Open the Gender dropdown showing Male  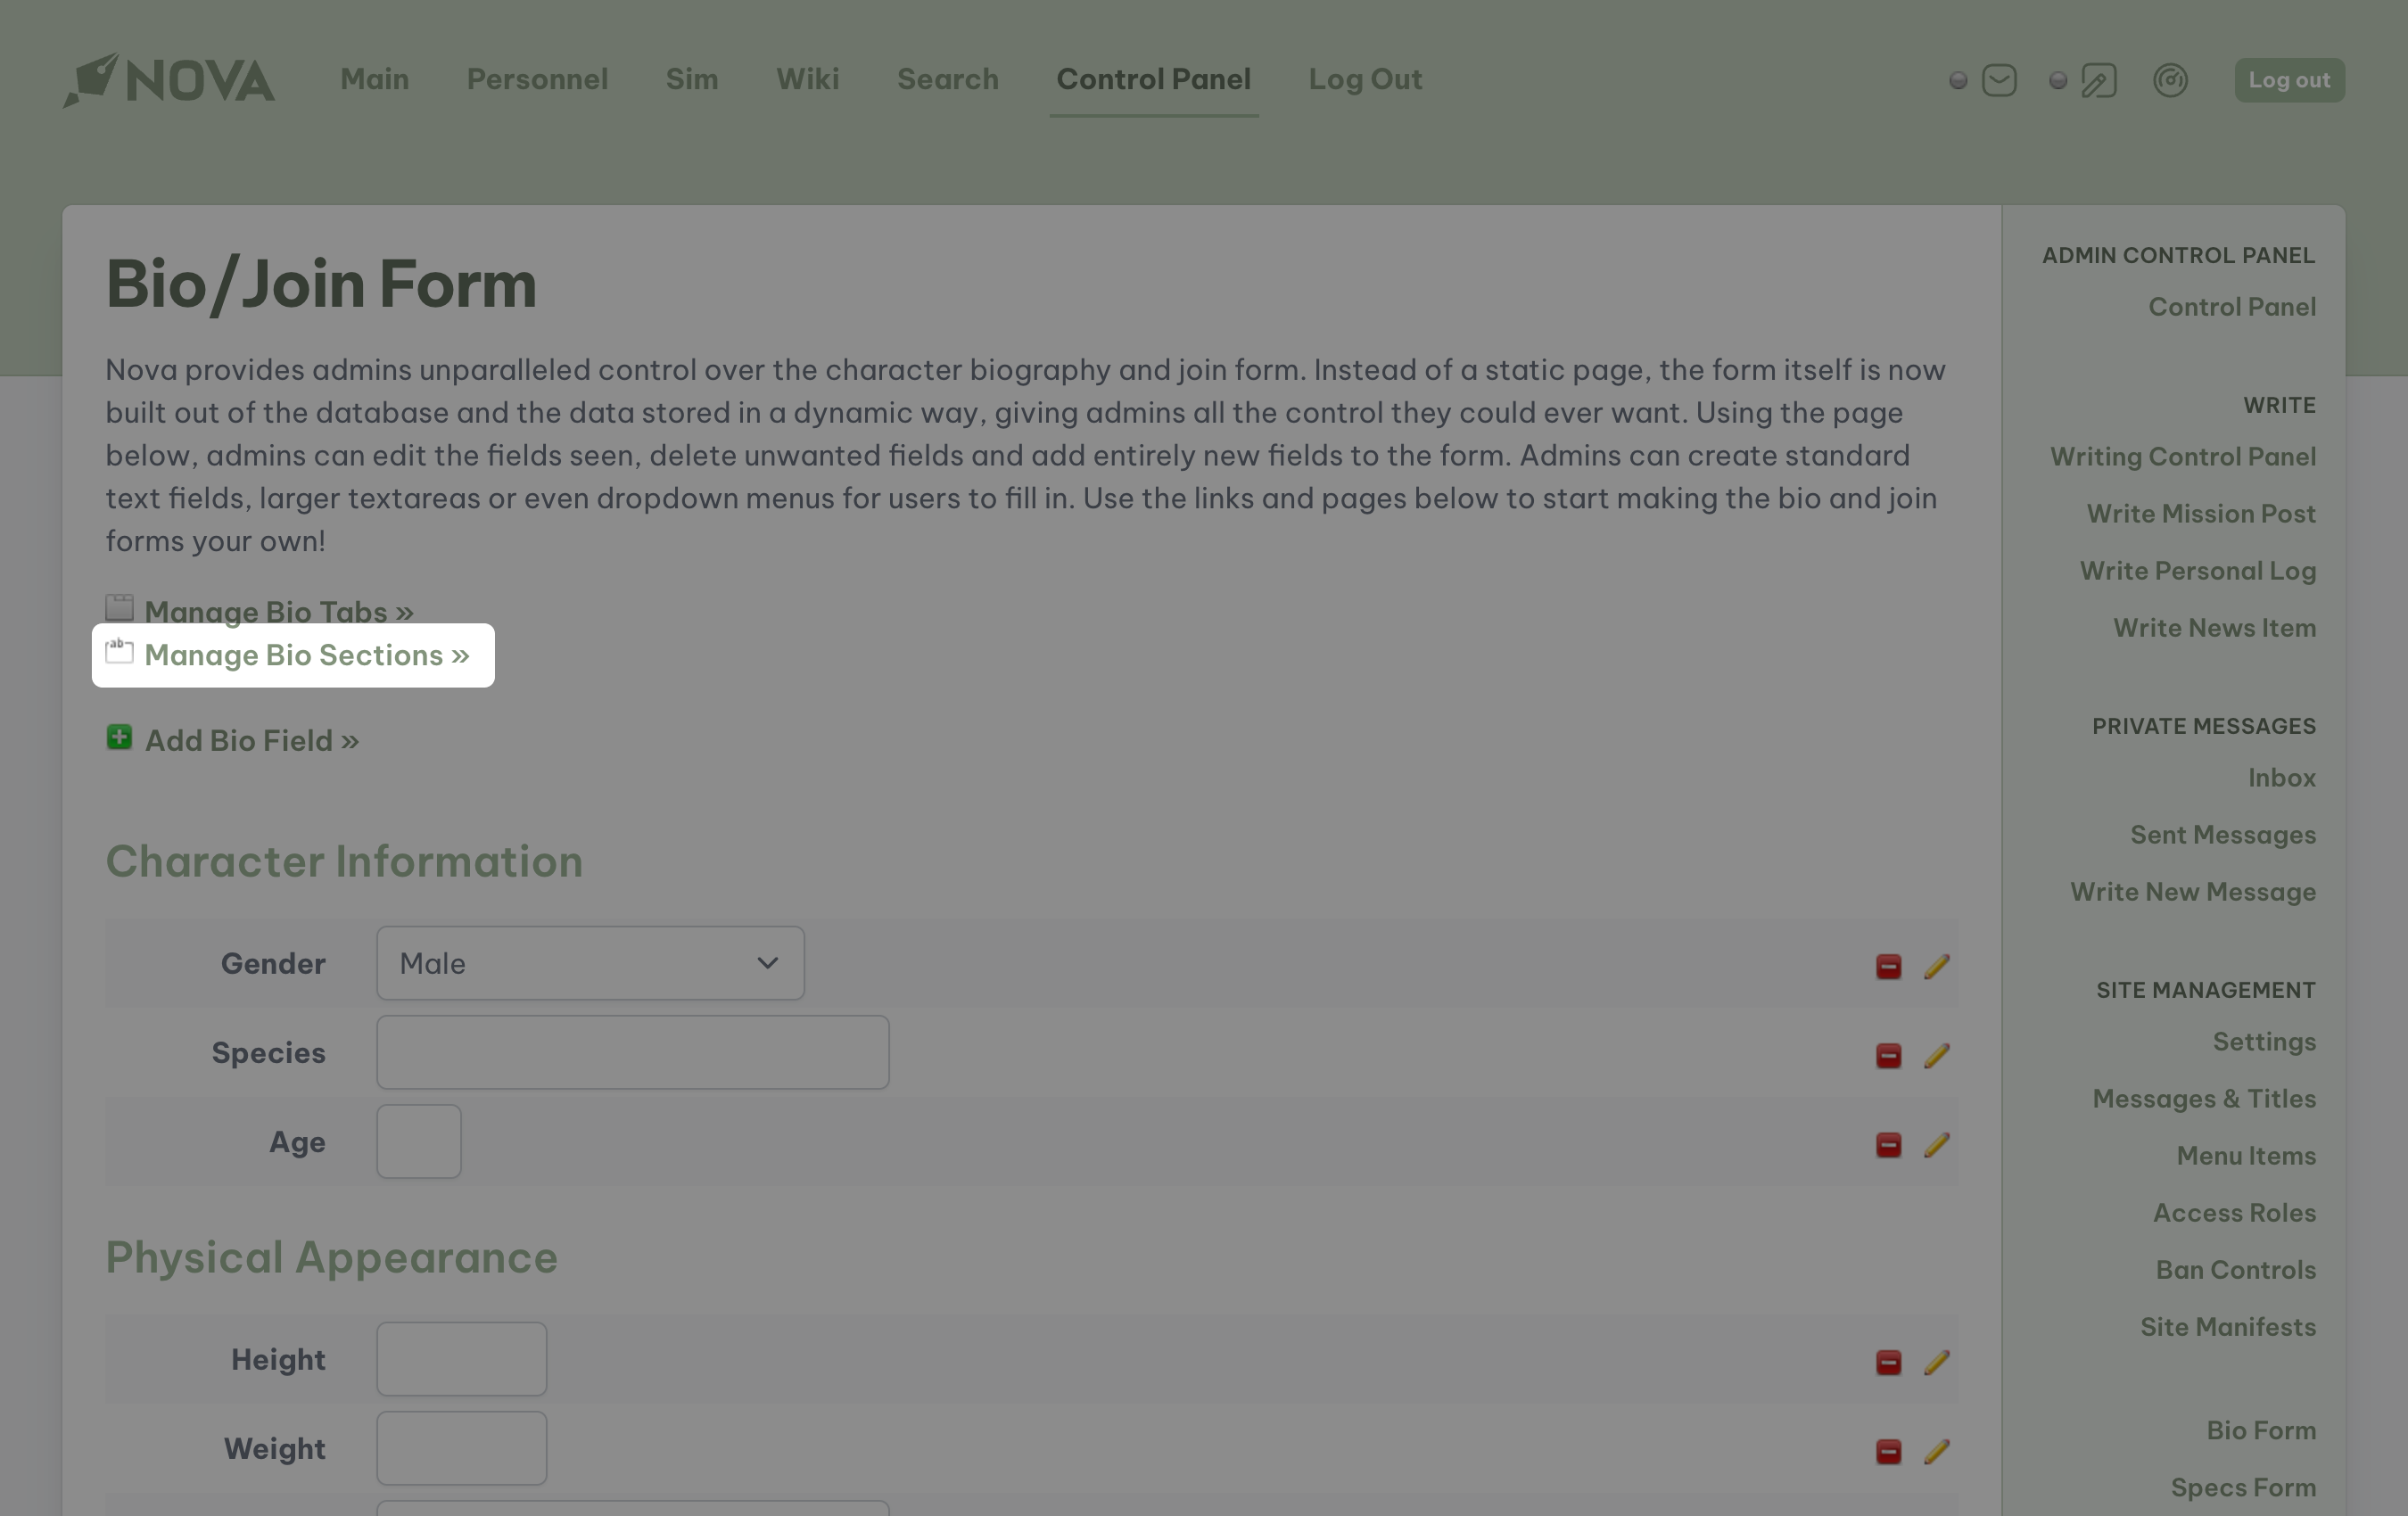coord(590,963)
